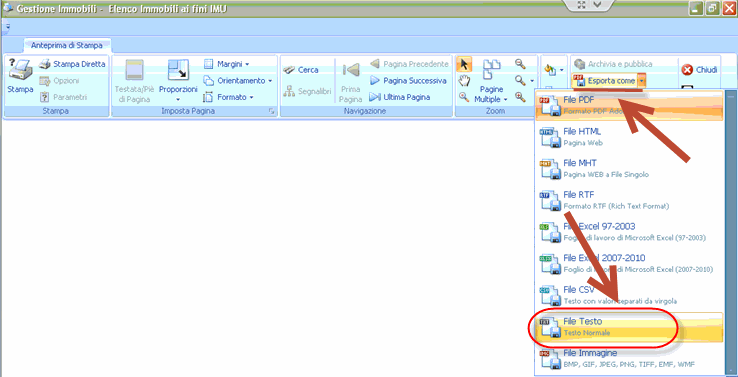738x377 pixels.
Task: Select the magnifier tool below the hand
Action: coord(465,97)
